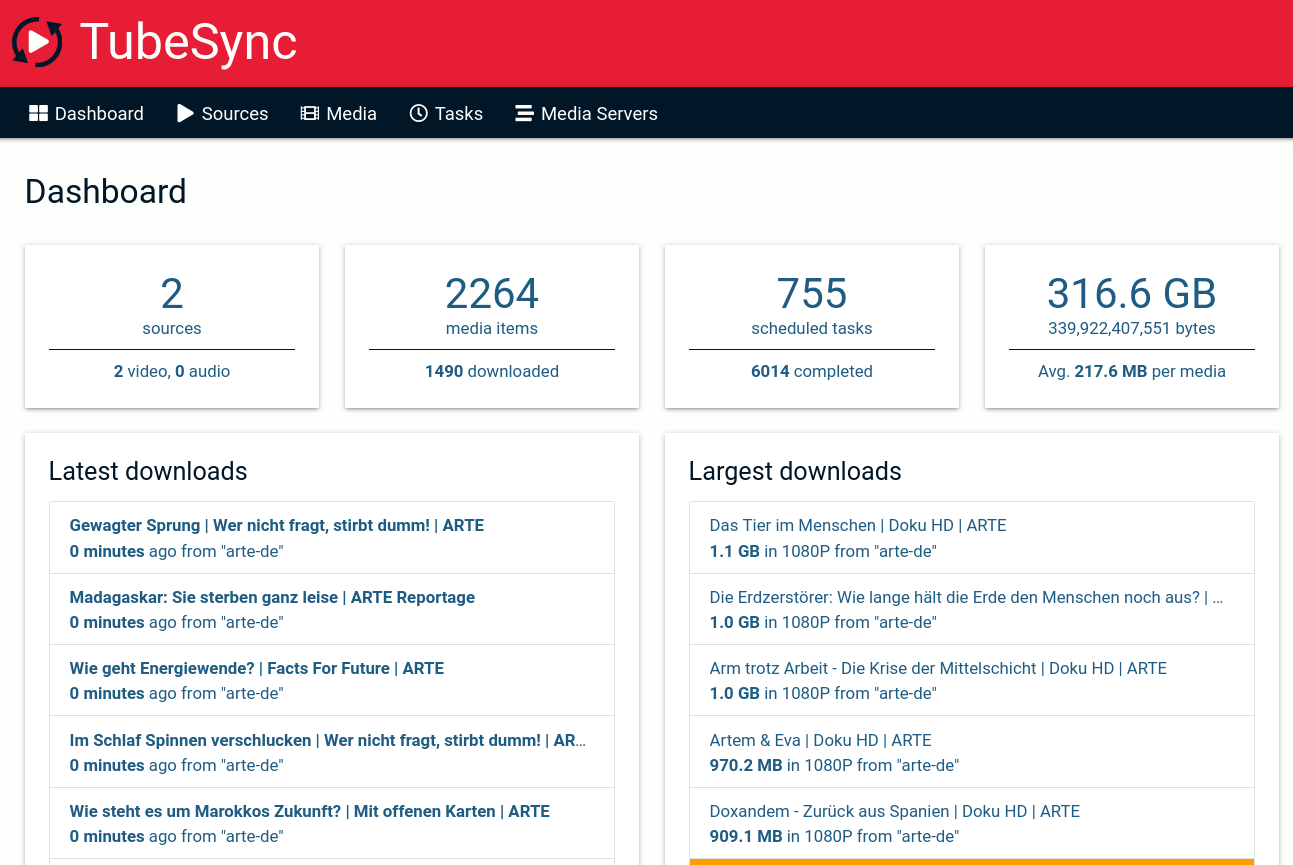Click the TubeSync sync-play logo icon
The height and width of the screenshot is (865, 1293).
pos(37,43)
